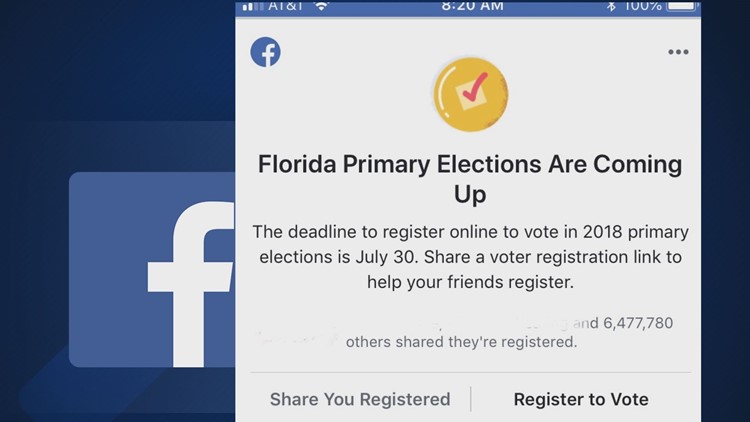750x422 pixels.
Task: Click the July 30 deadline description text
Action: (x=470, y=257)
